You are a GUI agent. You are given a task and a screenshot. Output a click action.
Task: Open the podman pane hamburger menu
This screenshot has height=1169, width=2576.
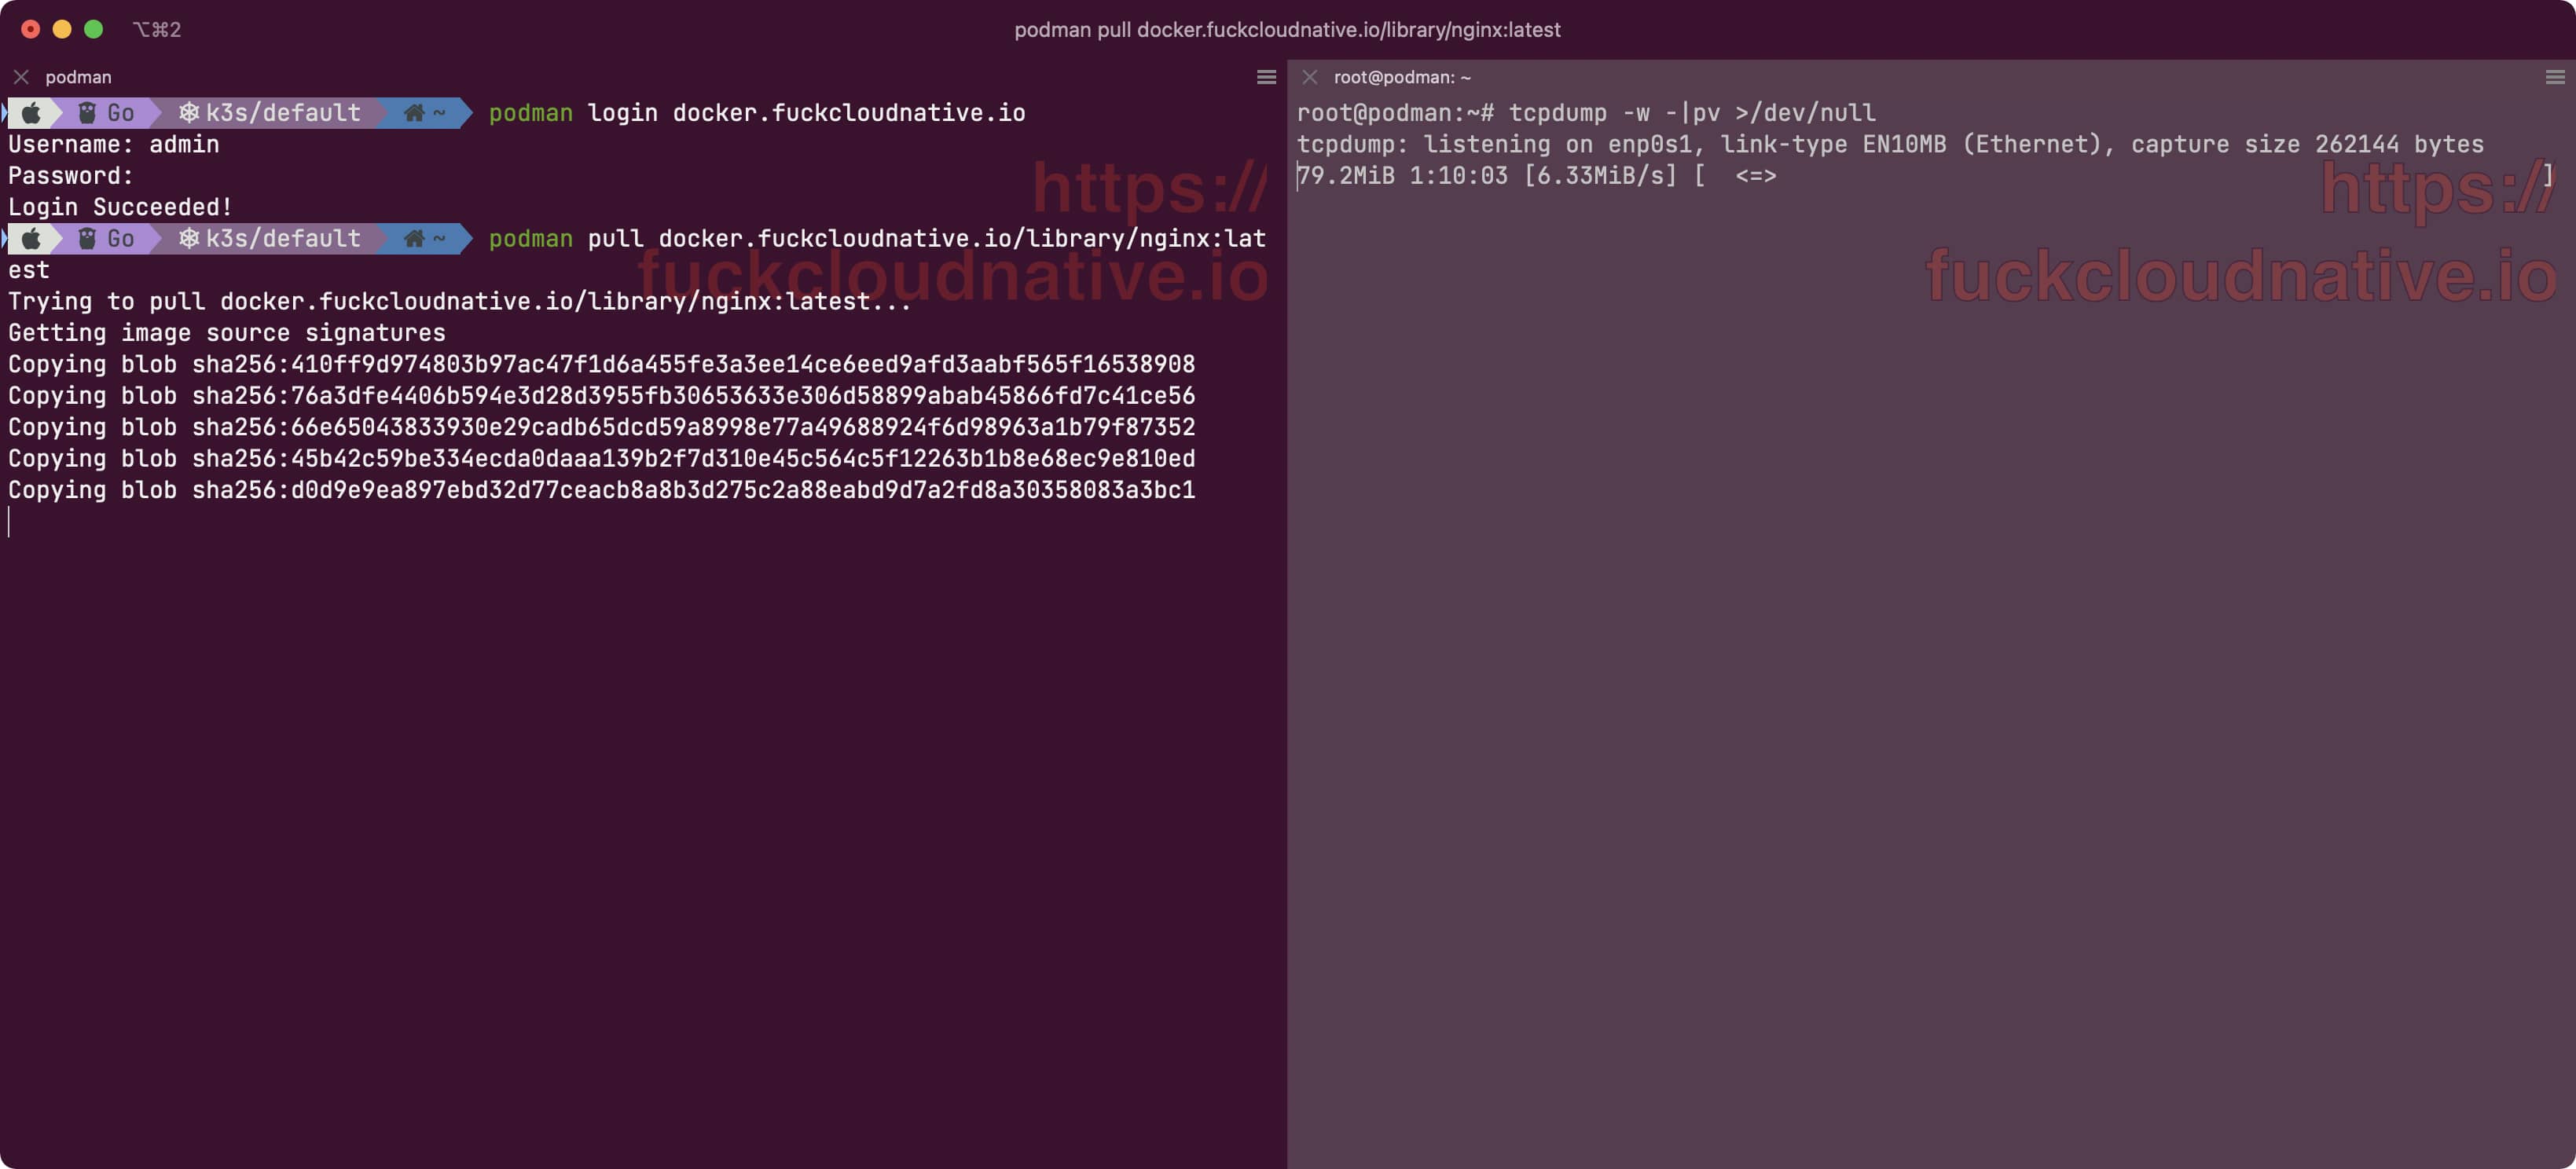[1266, 77]
